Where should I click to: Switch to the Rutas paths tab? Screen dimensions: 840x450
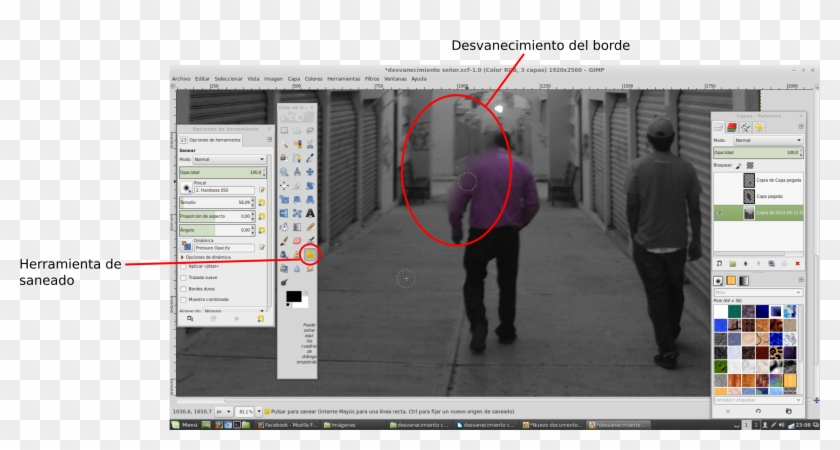coord(745,128)
